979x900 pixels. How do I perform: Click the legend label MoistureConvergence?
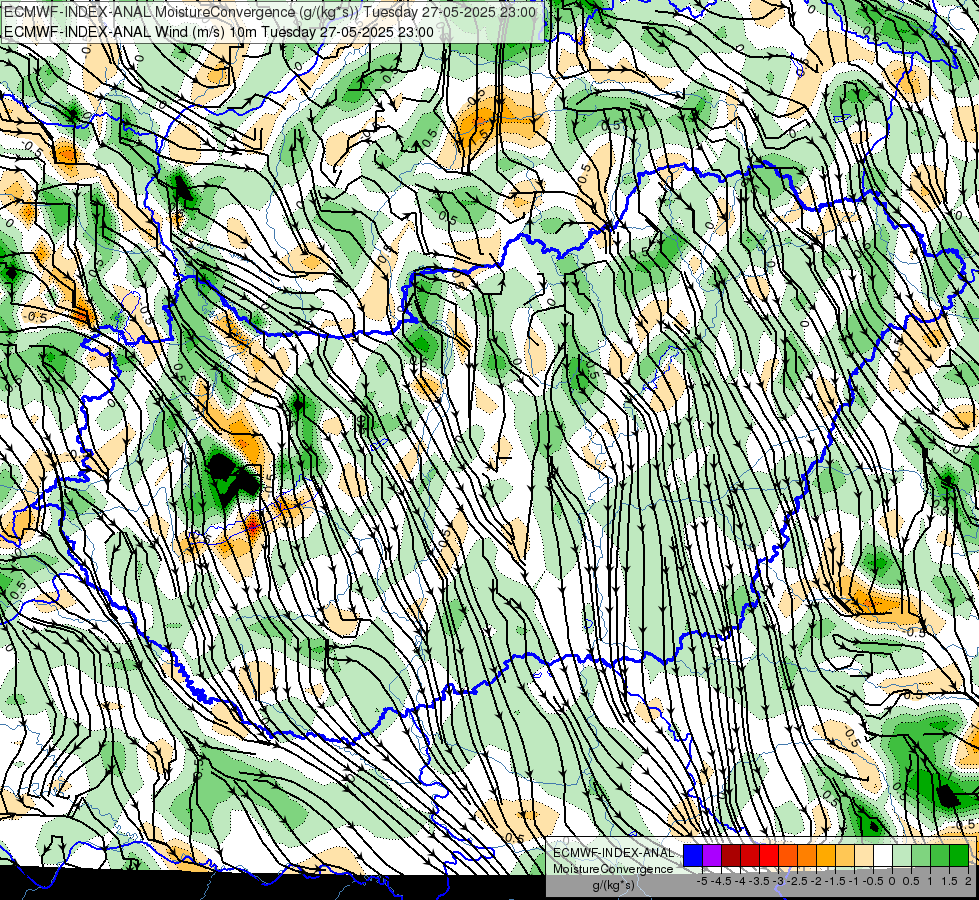(x=613, y=869)
